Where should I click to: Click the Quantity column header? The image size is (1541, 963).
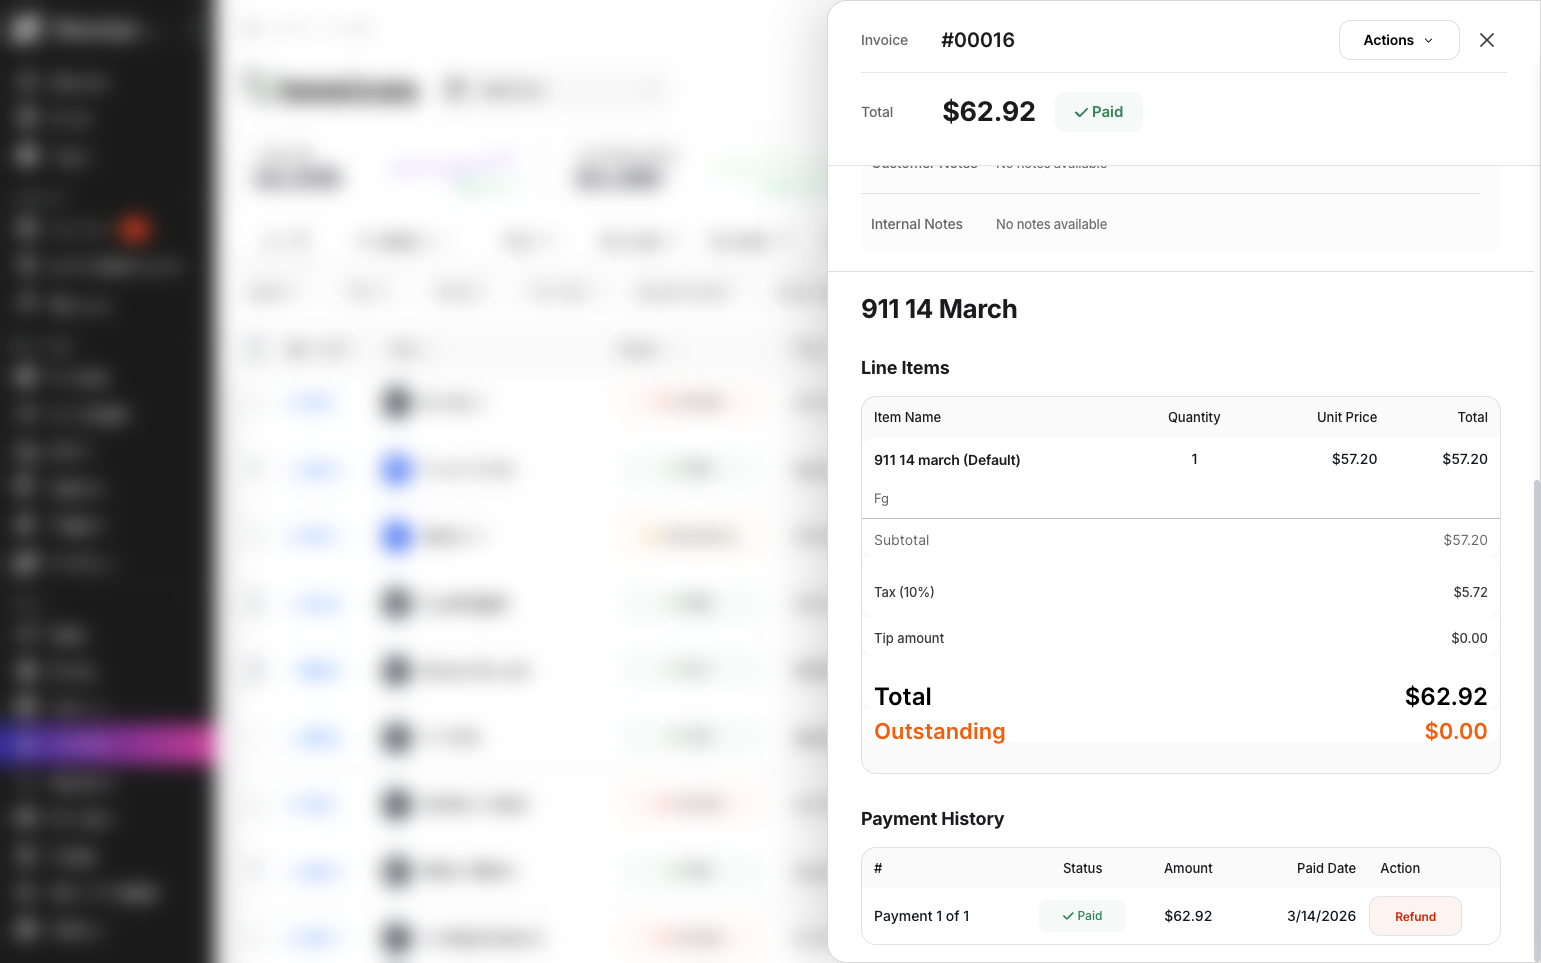point(1194,417)
